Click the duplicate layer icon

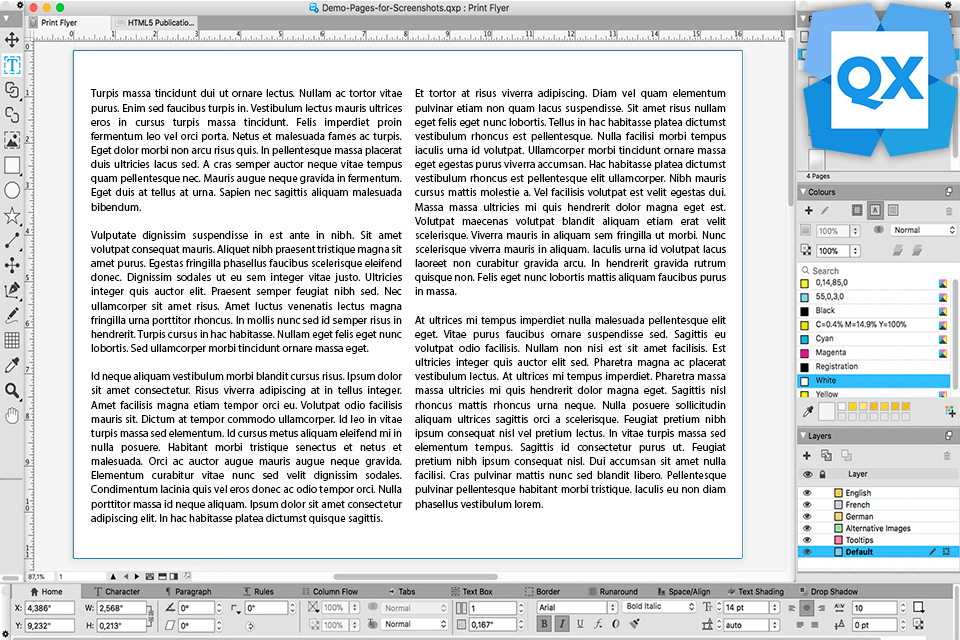point(826,455)
